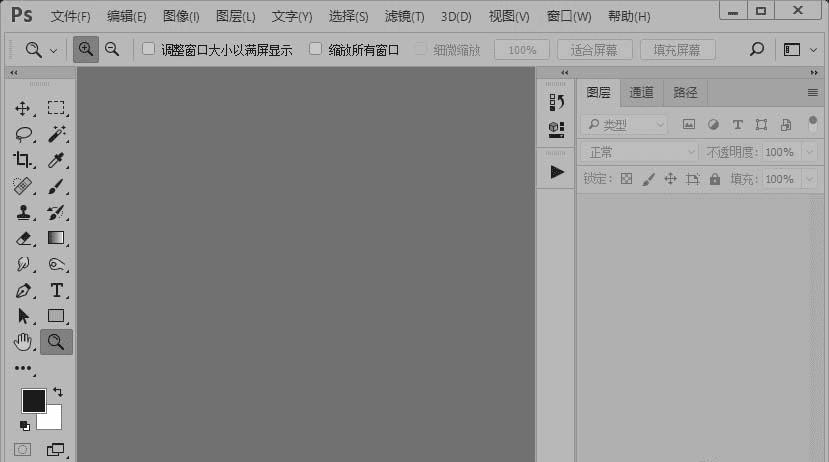Toggle smart object layer filter
Viewport: 829px width, 462px height.
(786, 125)
